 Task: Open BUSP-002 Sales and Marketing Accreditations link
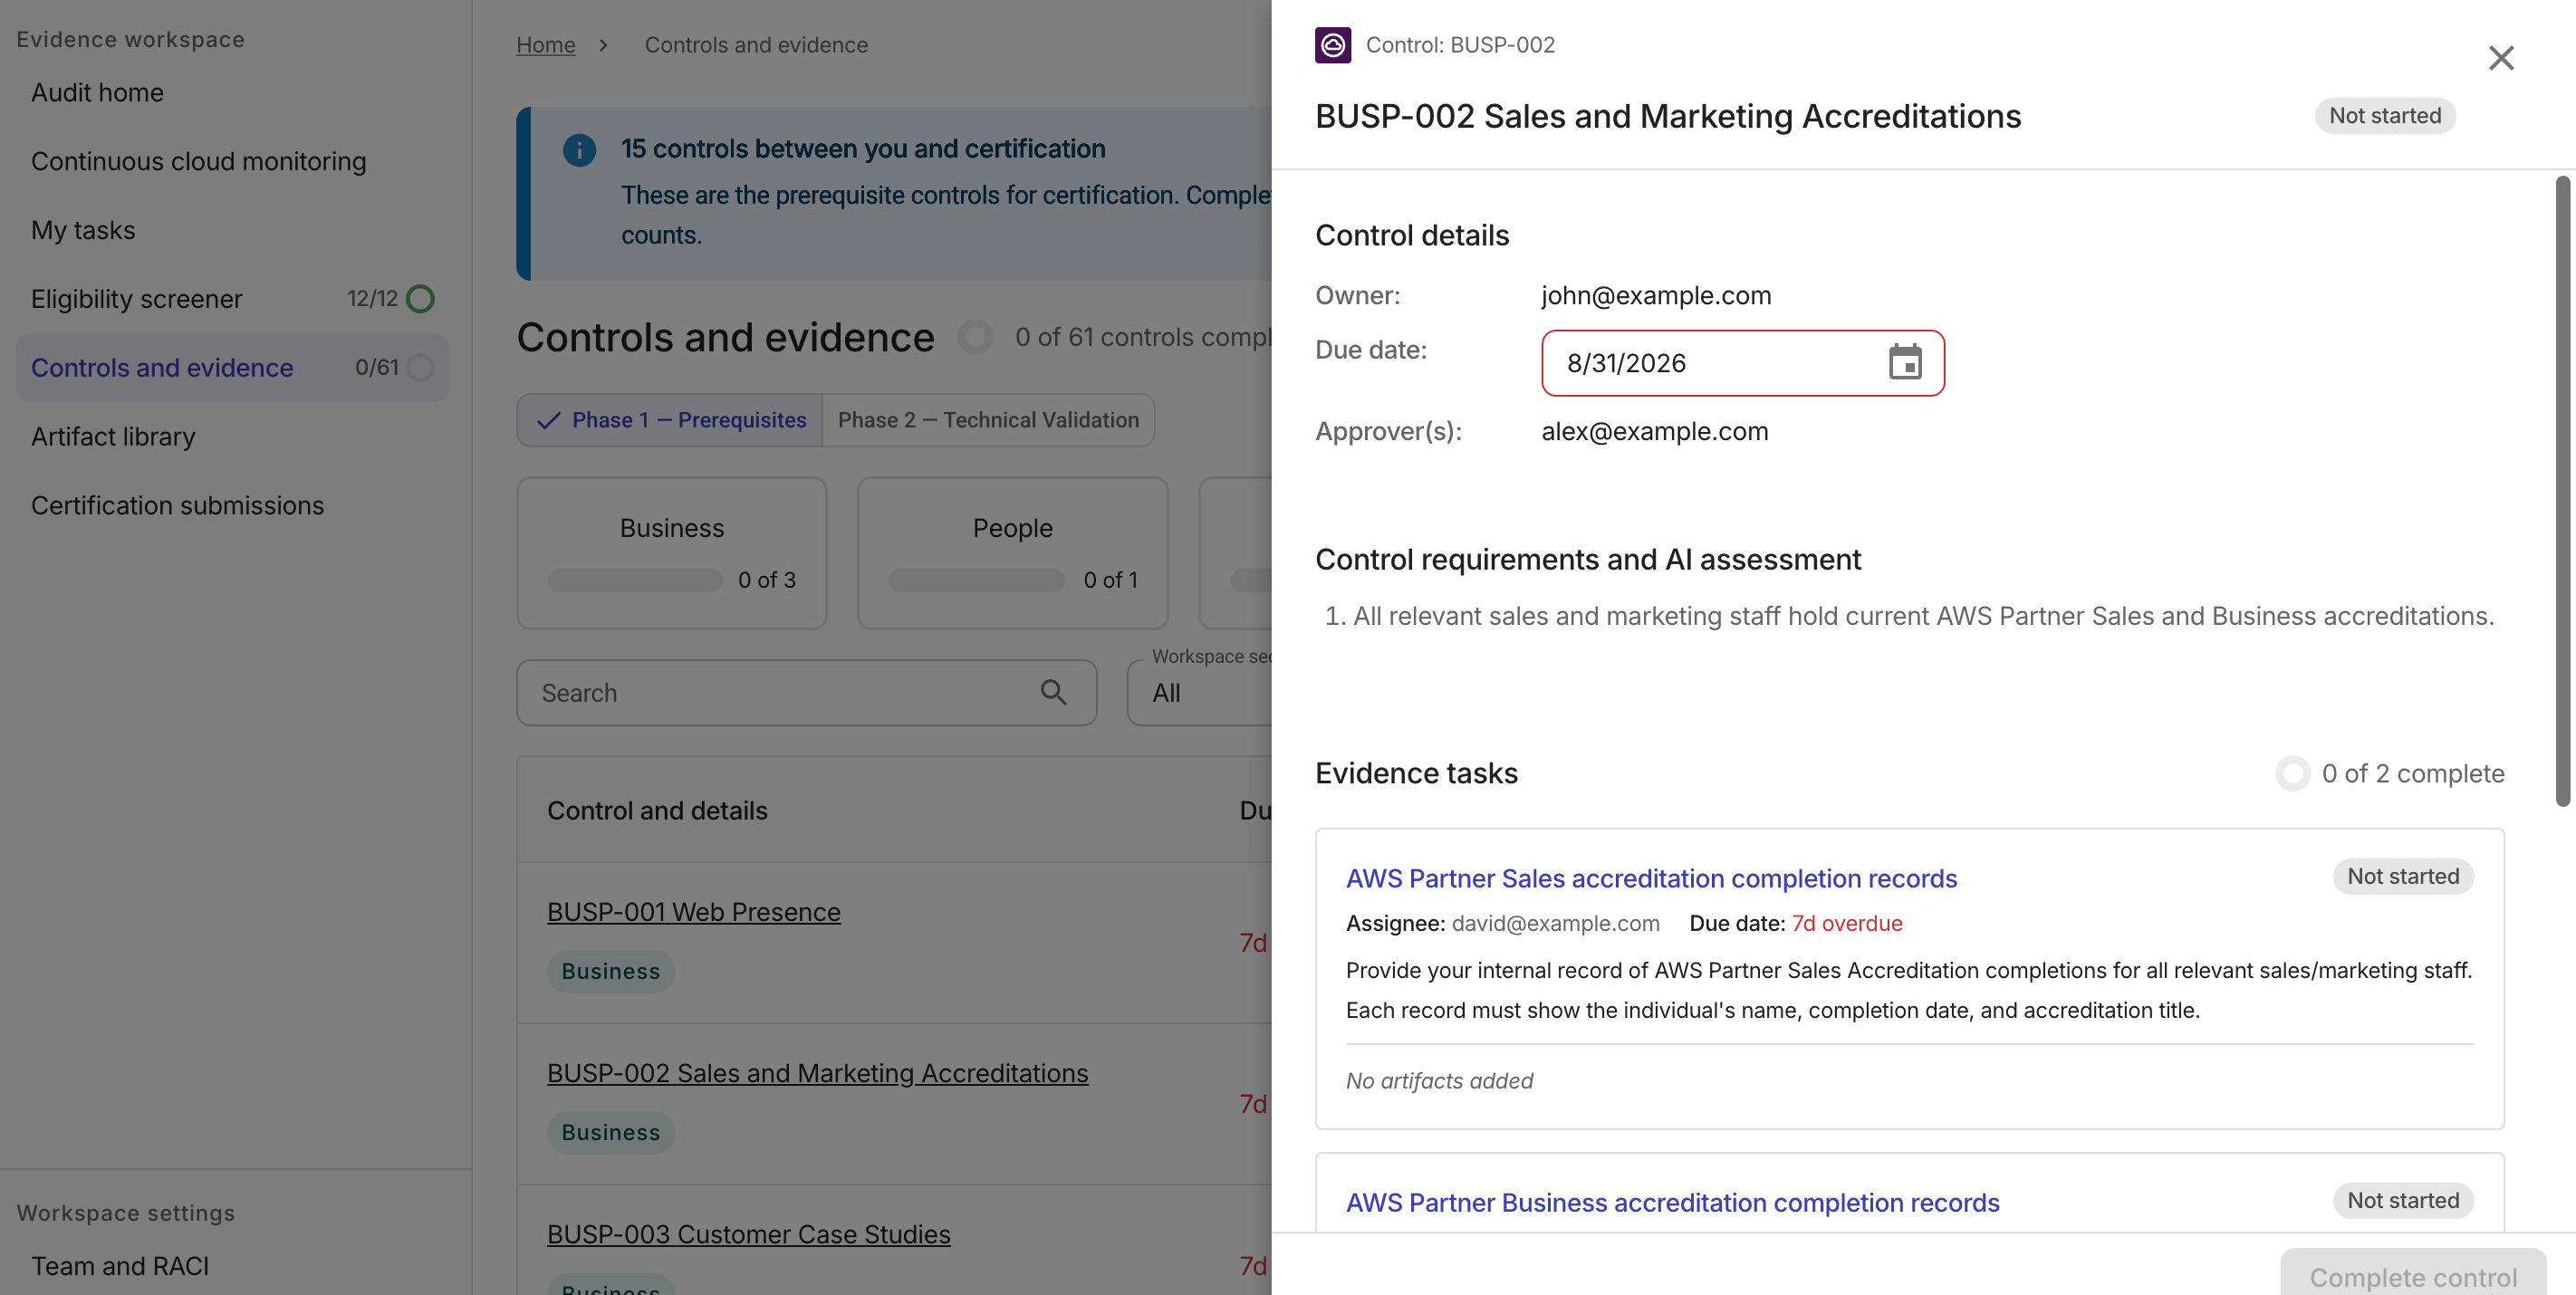click(817, 1073)
